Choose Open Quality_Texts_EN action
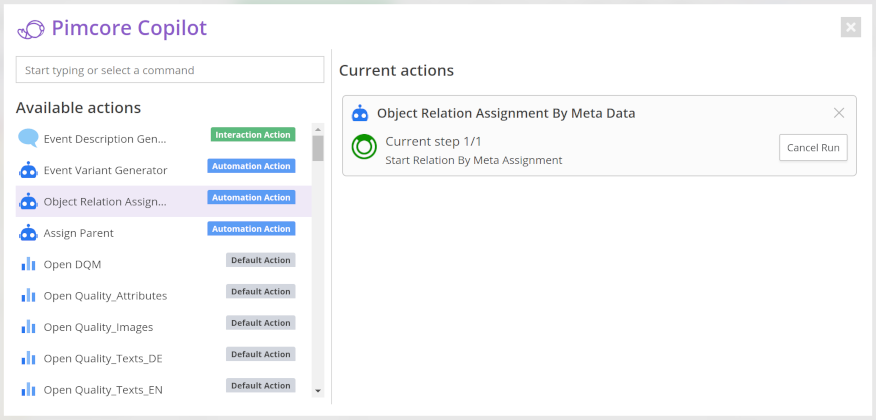The height and width of the screenshot is (420, 876). pyautogui.click(x=164, y=389)
